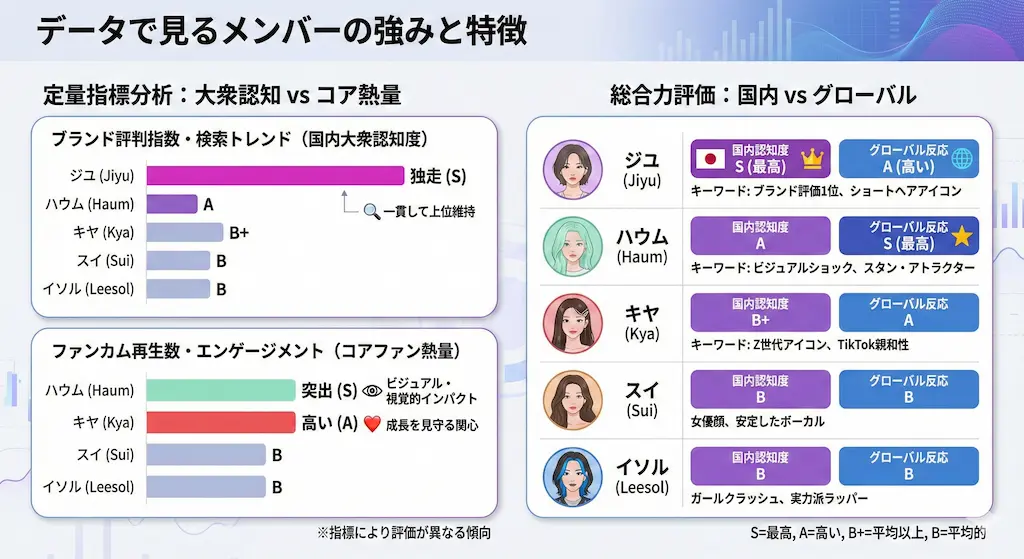Click Sui's グローバル反応 B badge
The image size is (1024, 559).
point(908,390)
